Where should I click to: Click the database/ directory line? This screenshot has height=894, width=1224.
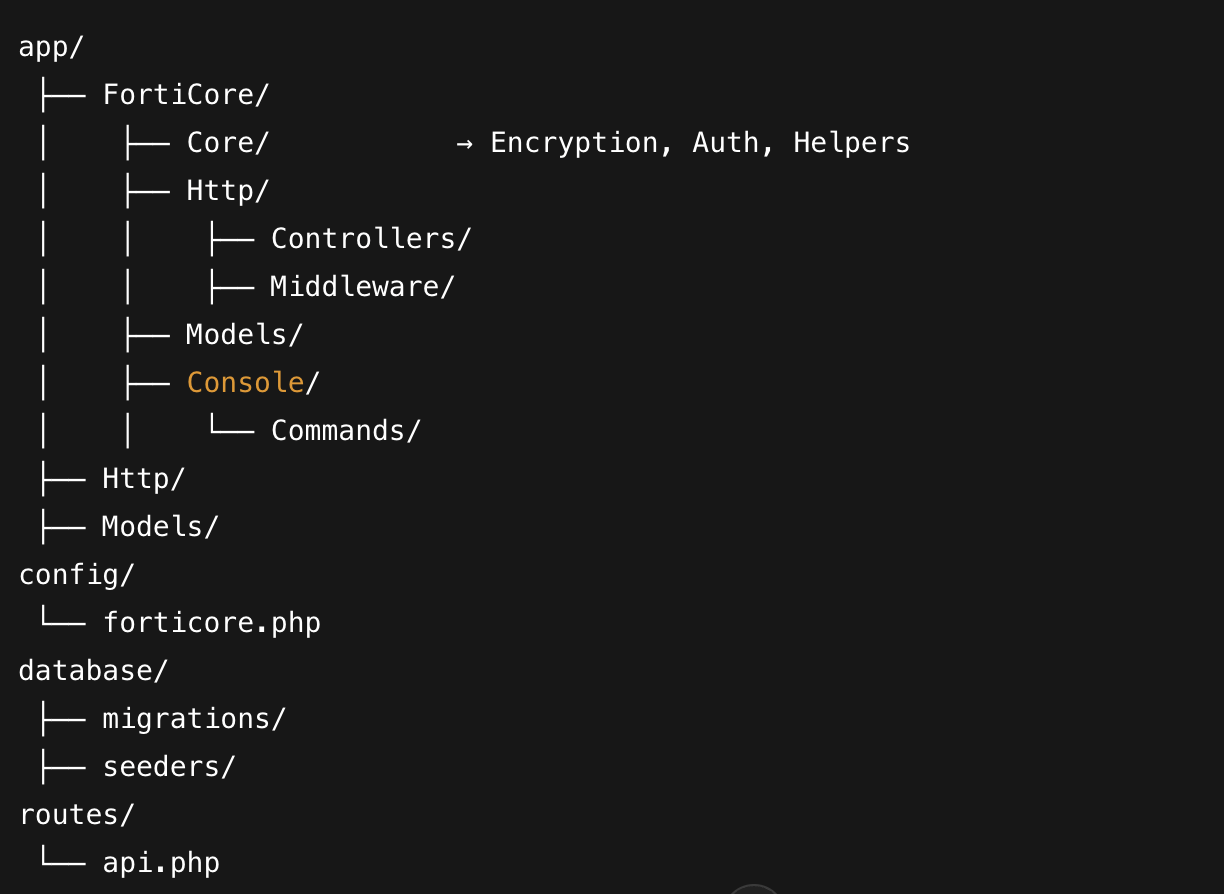coord(92,671)
